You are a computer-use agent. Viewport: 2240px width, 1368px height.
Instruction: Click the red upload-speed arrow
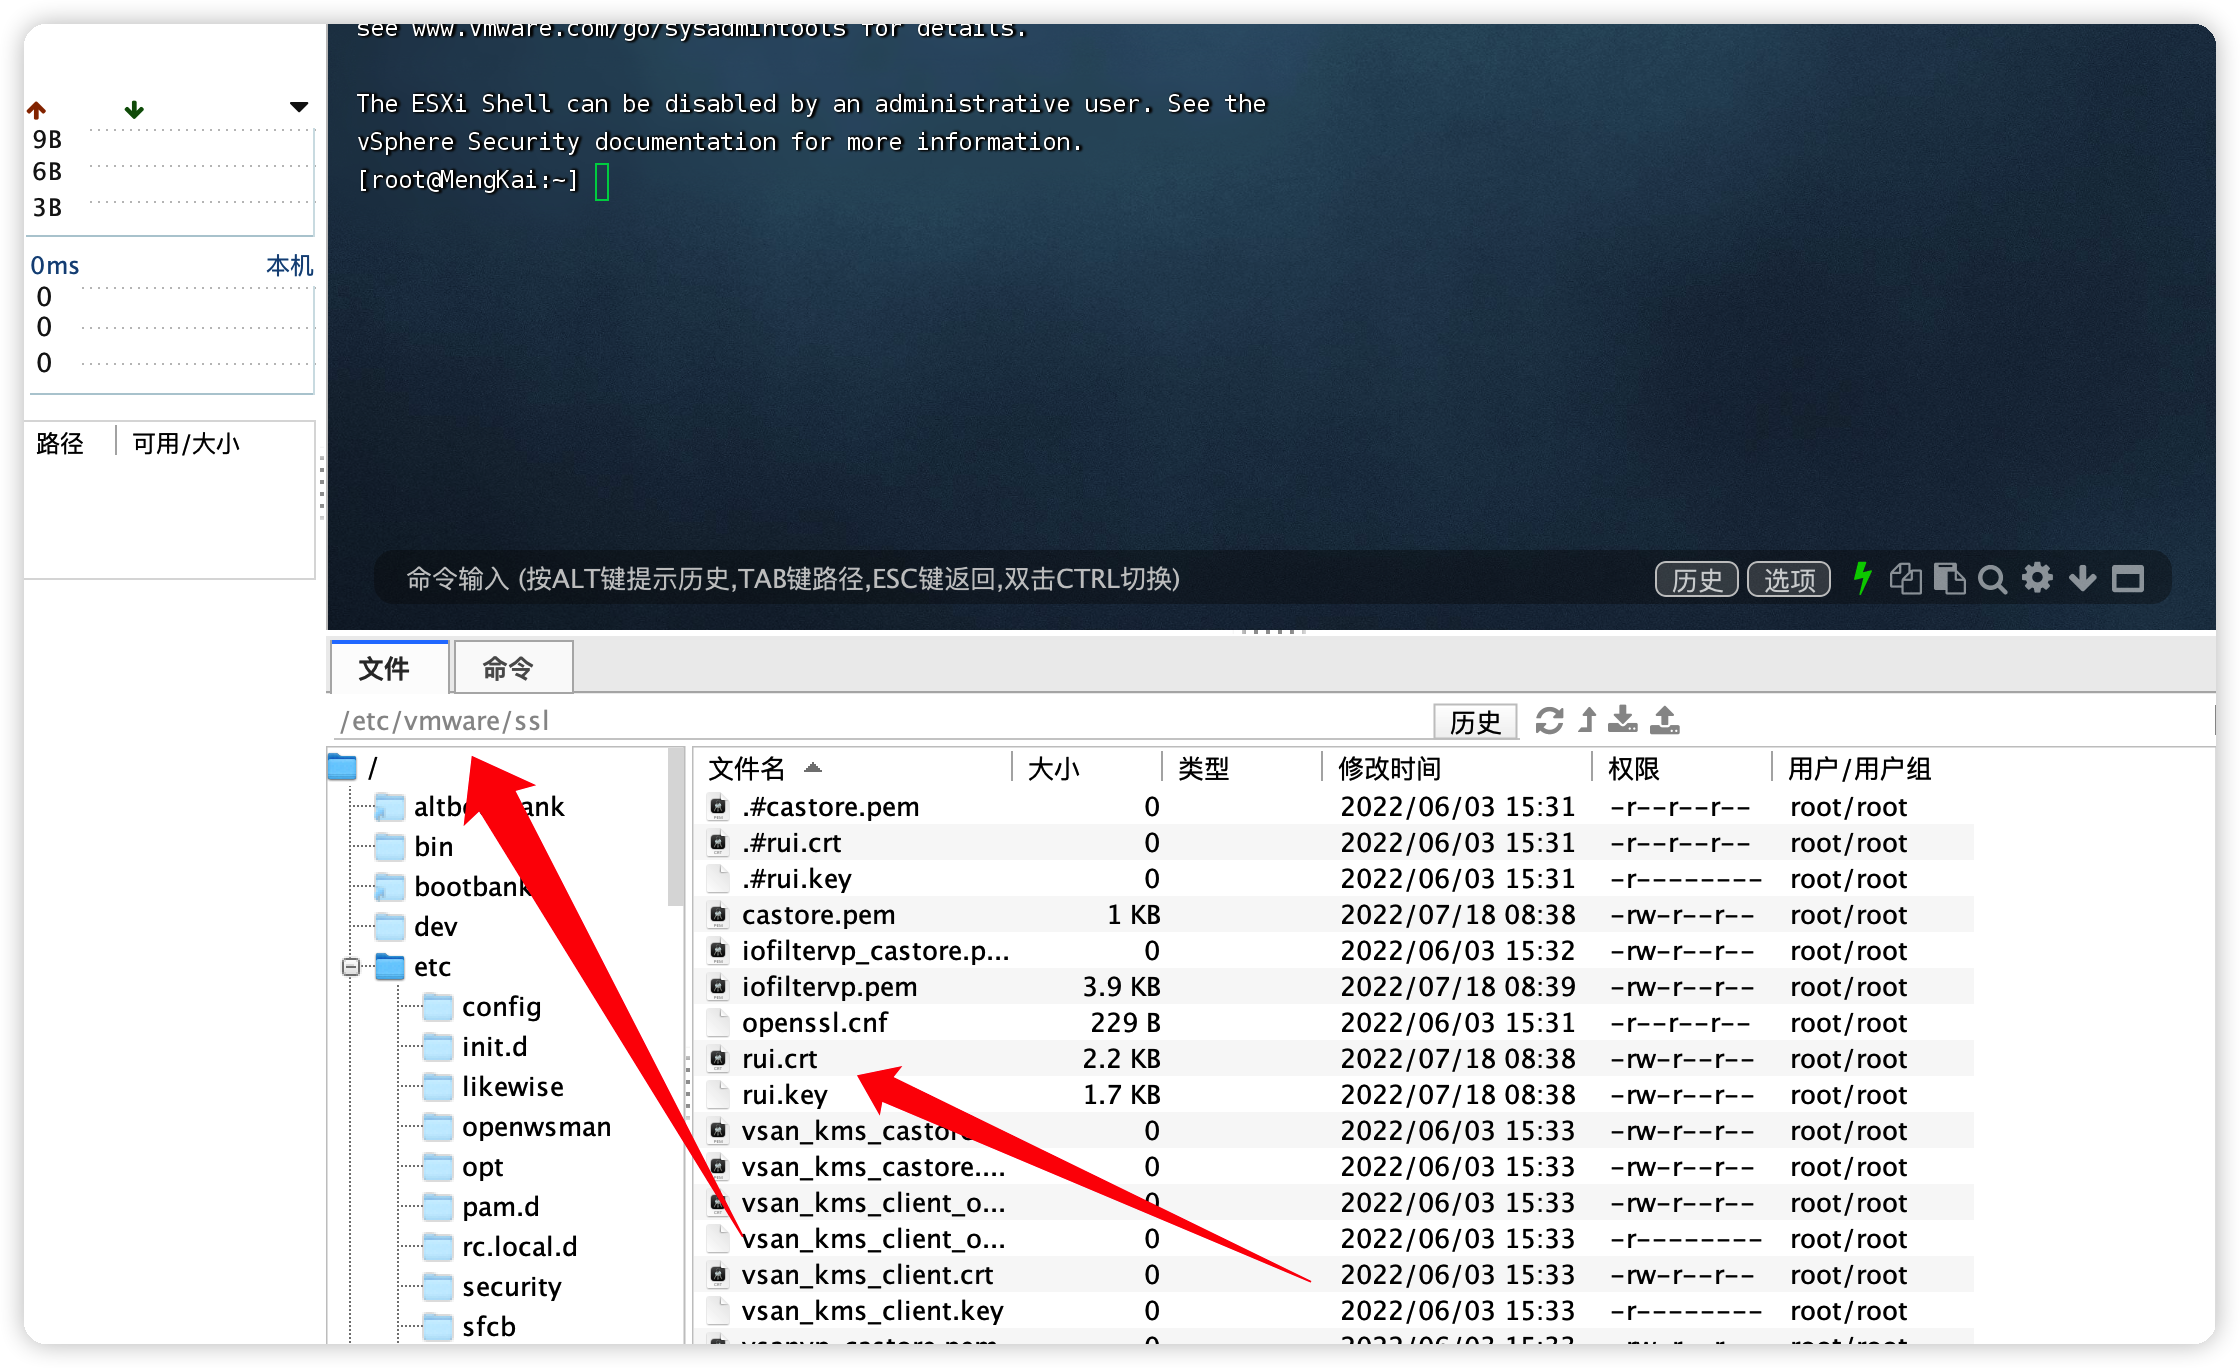pos(37,109)
